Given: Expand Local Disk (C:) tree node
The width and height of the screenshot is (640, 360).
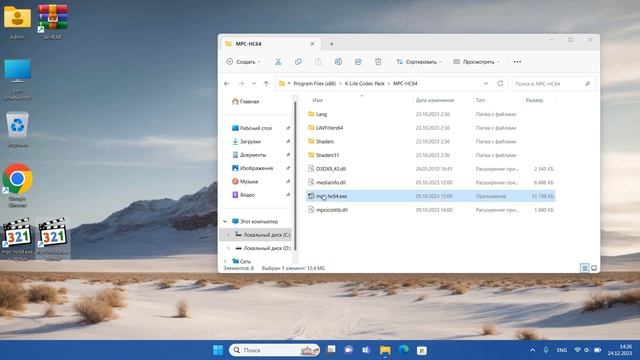Looking at the screenshot, I should click(x=228, y=235).
